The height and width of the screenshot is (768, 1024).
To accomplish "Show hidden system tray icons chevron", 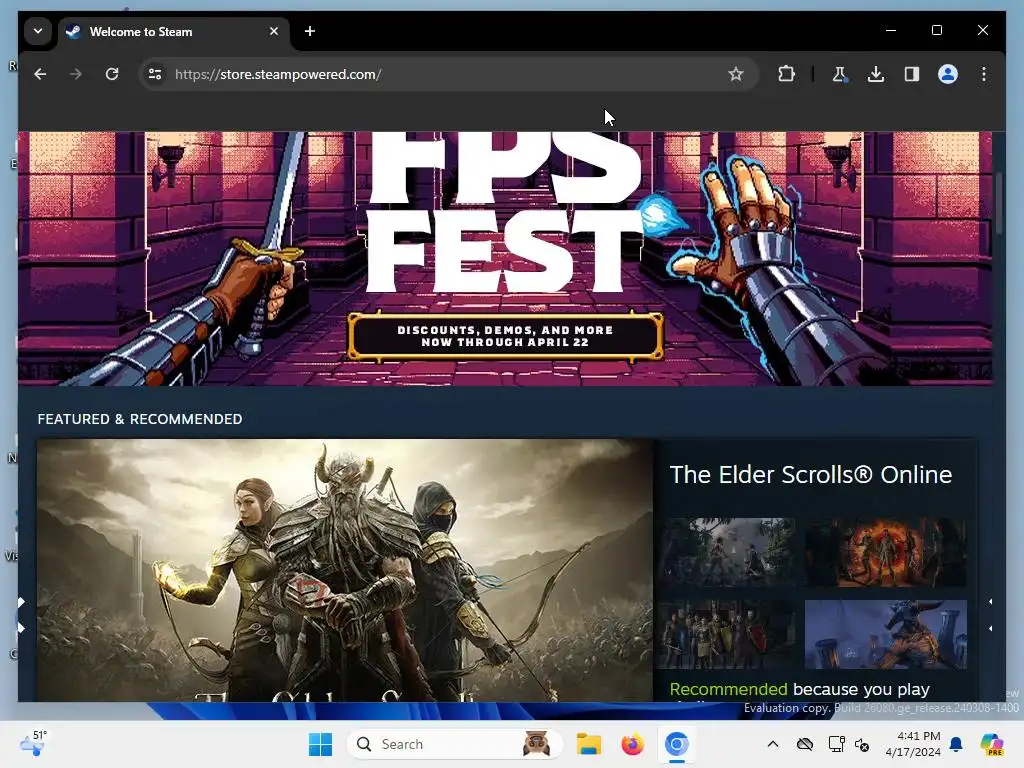I will pos(773,744).
